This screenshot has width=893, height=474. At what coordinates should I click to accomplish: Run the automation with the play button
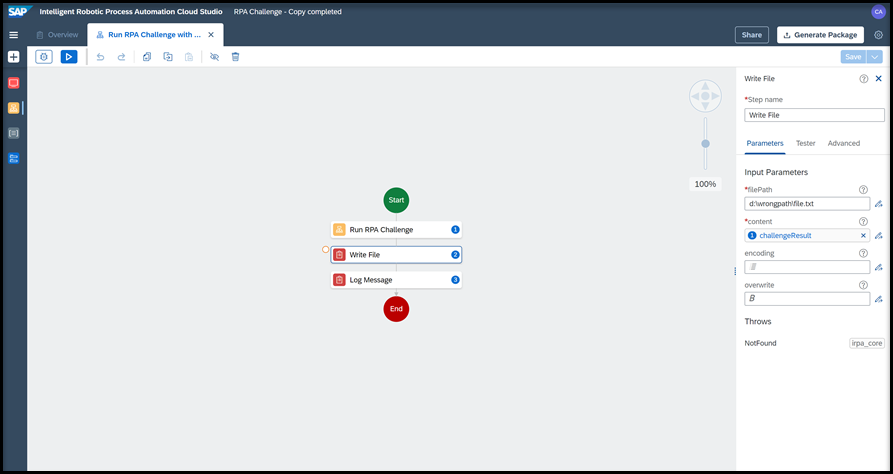[69, 57]
